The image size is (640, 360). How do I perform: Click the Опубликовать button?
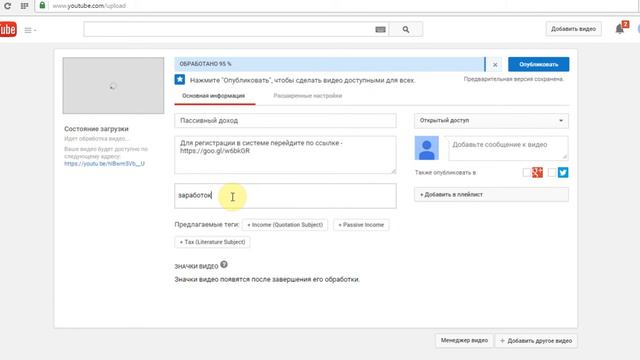(x=538, y=64)
